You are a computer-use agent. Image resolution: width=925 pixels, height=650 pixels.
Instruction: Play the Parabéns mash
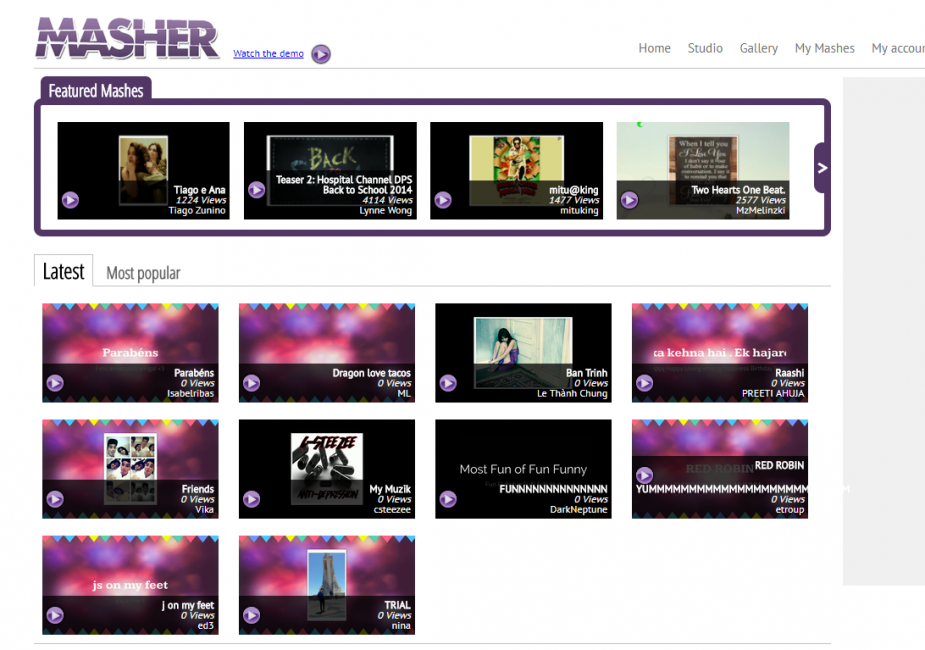coord(55,383)
